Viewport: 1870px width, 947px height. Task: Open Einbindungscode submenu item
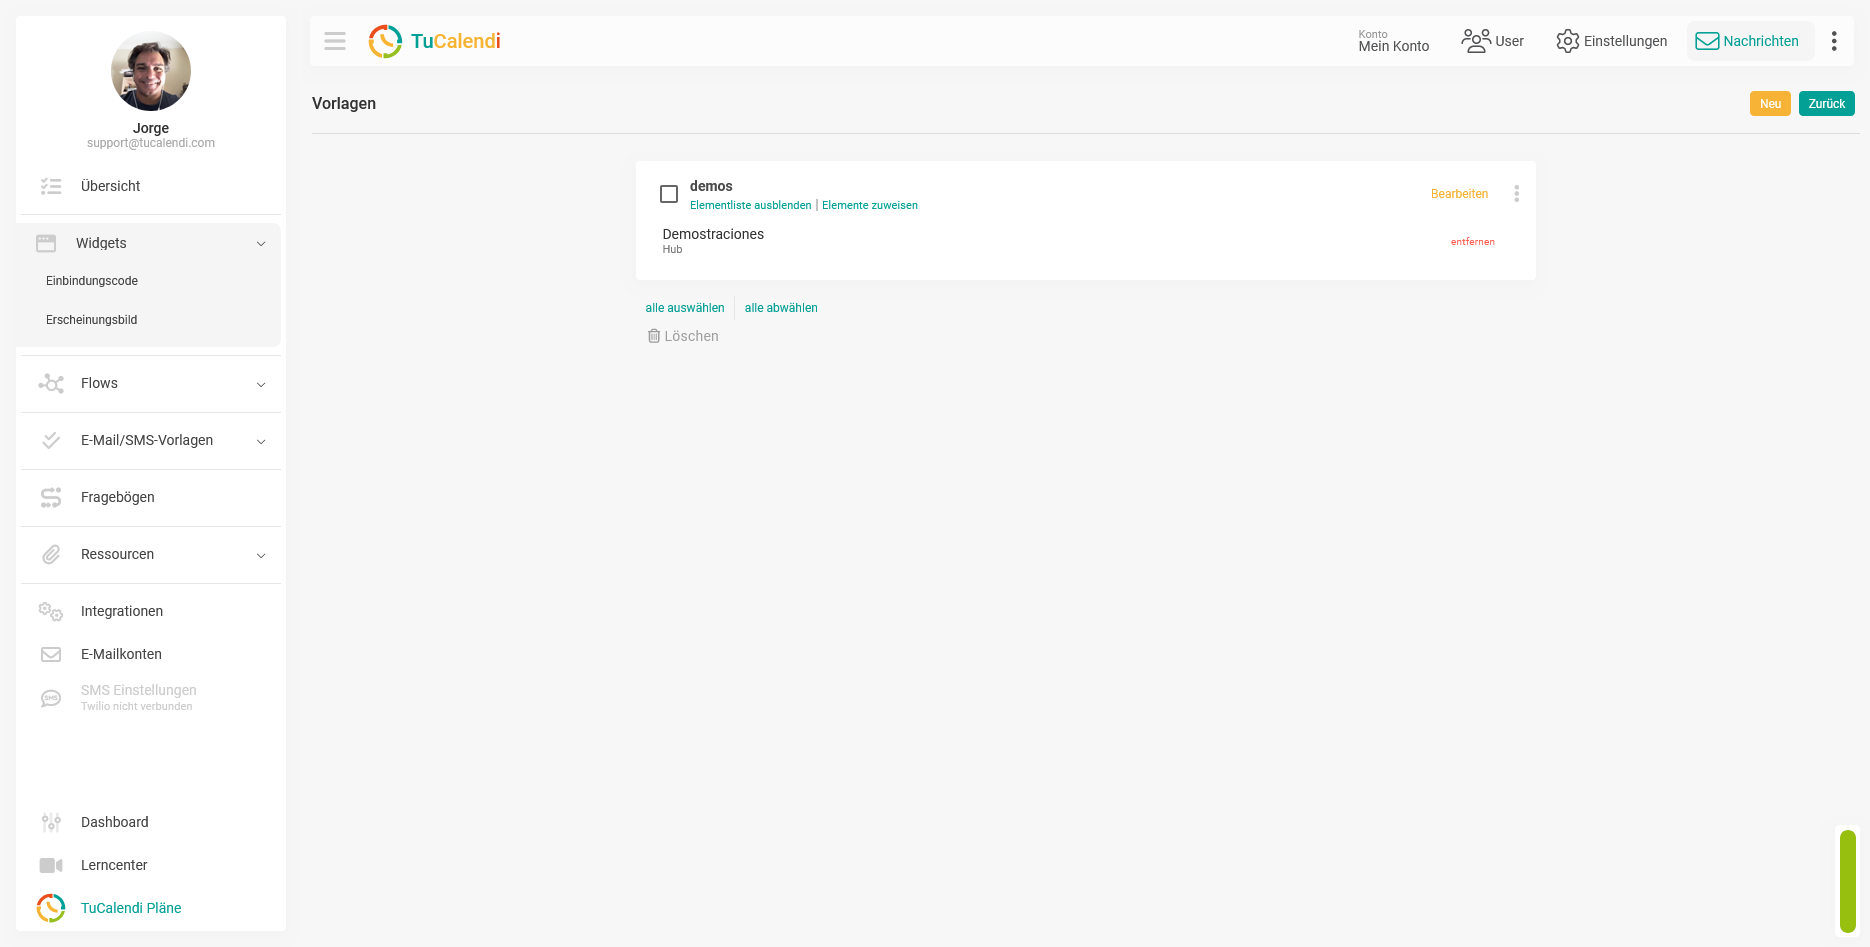(92, 281)
